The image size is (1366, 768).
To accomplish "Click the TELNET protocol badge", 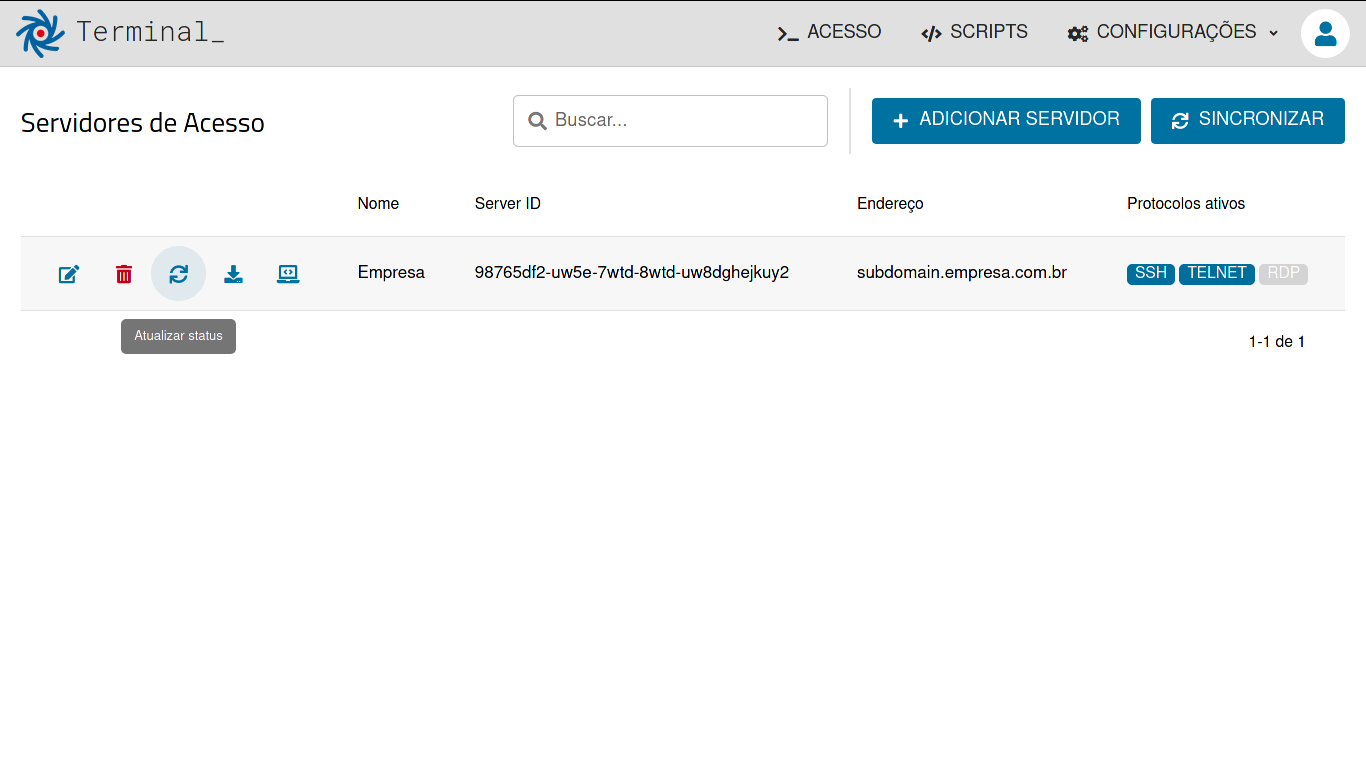I will tap(1217, 273).
